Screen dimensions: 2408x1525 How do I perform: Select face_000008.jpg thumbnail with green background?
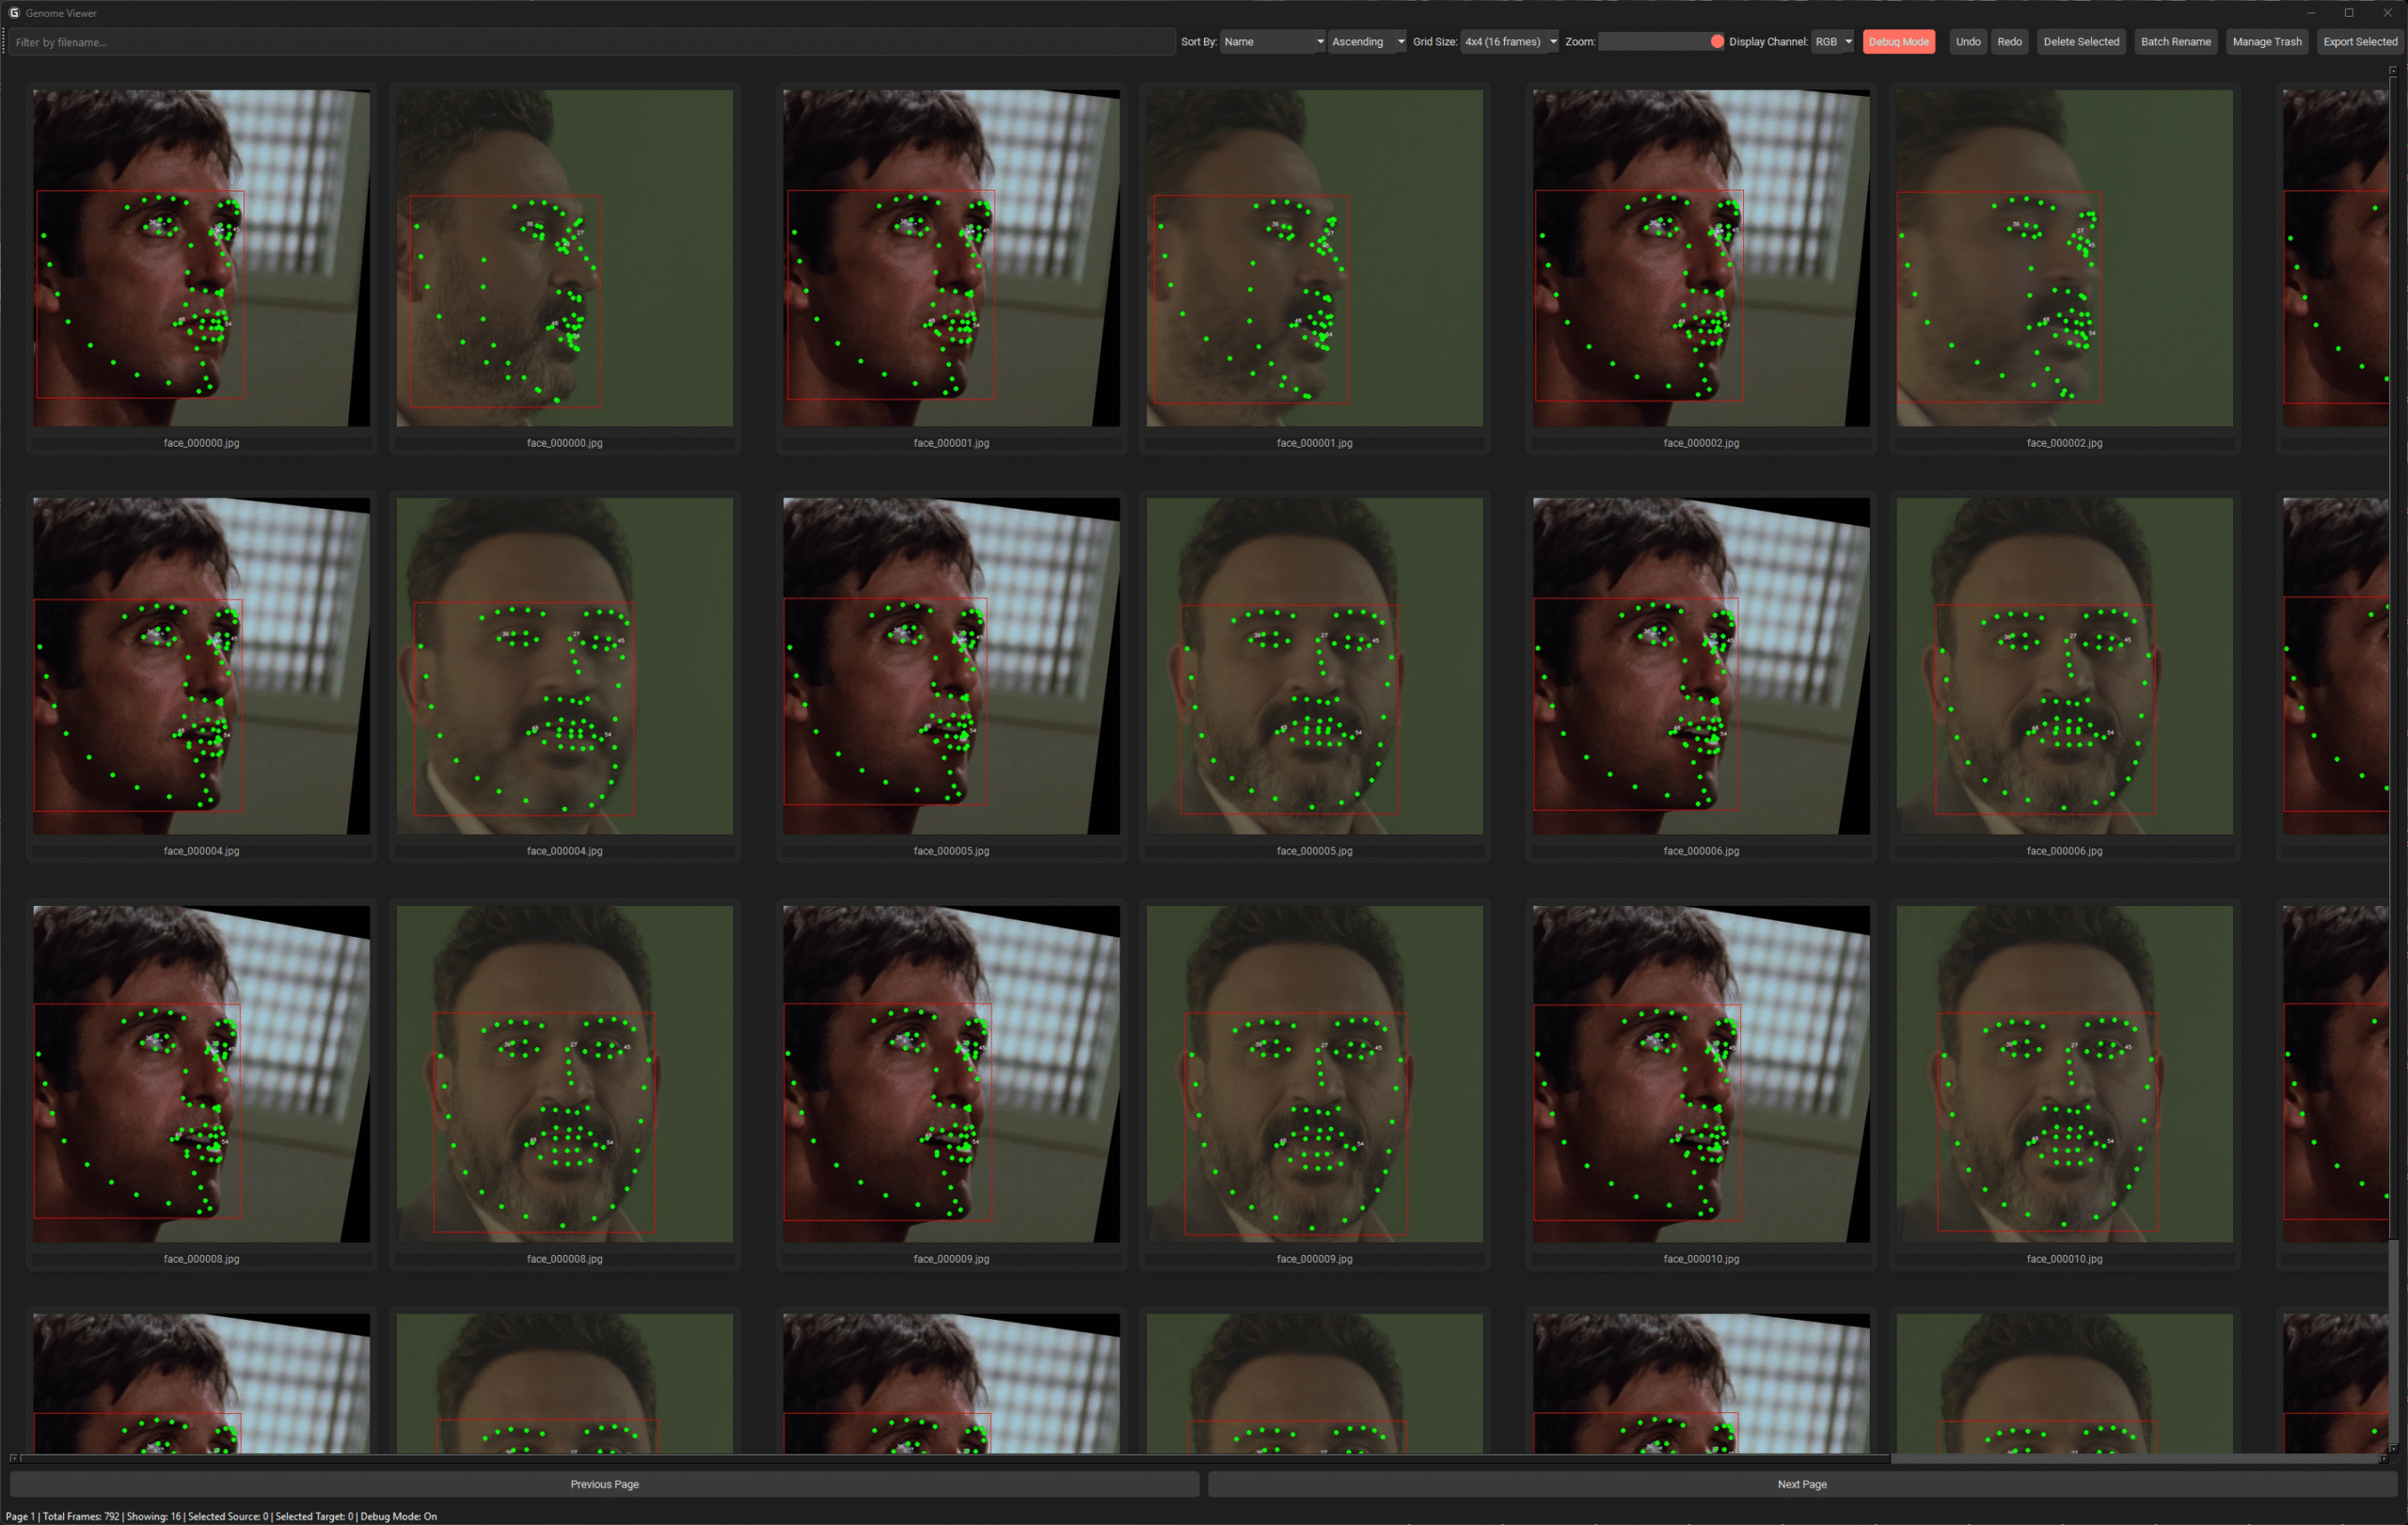coord(564,1074)
